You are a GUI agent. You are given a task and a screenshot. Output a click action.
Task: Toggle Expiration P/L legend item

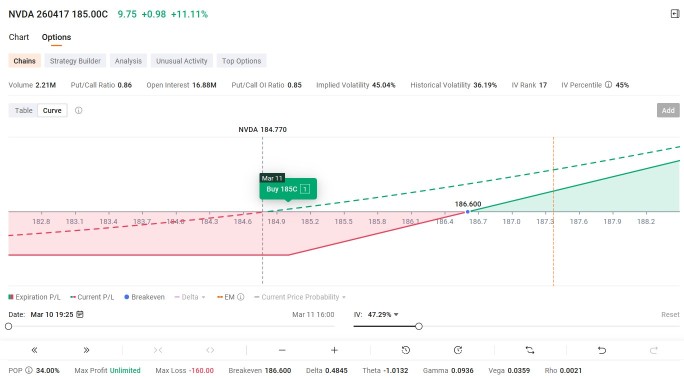point(34,297)
